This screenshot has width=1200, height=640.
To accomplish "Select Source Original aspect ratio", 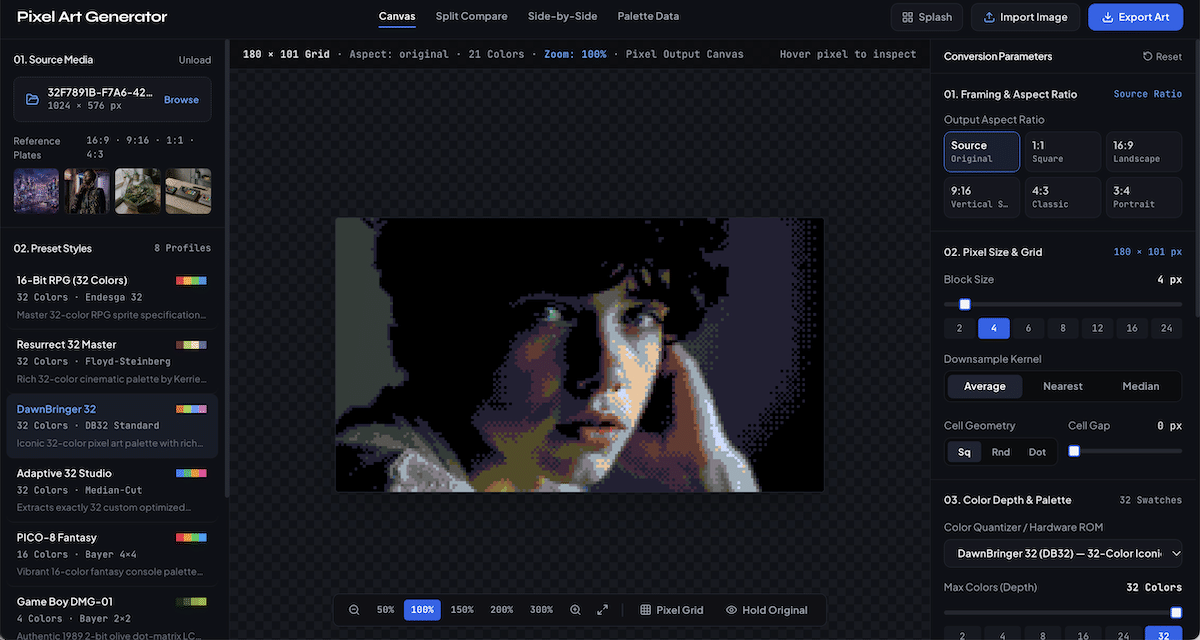I will pos(982,152).
